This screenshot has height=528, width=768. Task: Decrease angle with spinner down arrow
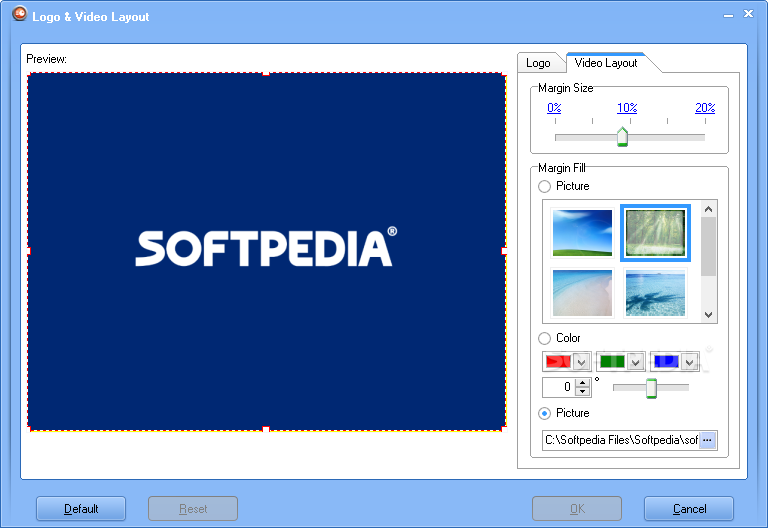582,391
